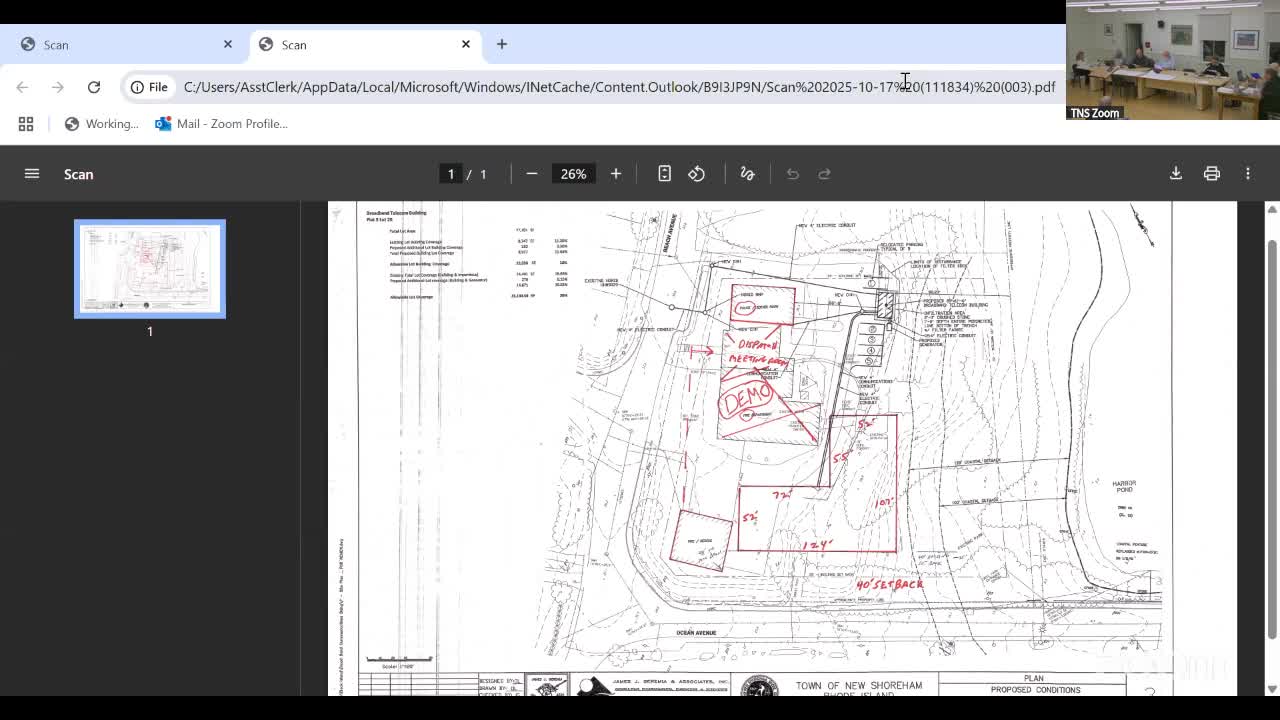Select page 1 thumbnail in sidebar
The height and width of the screenshot is (720, 1280).
[x=150, y=269]
